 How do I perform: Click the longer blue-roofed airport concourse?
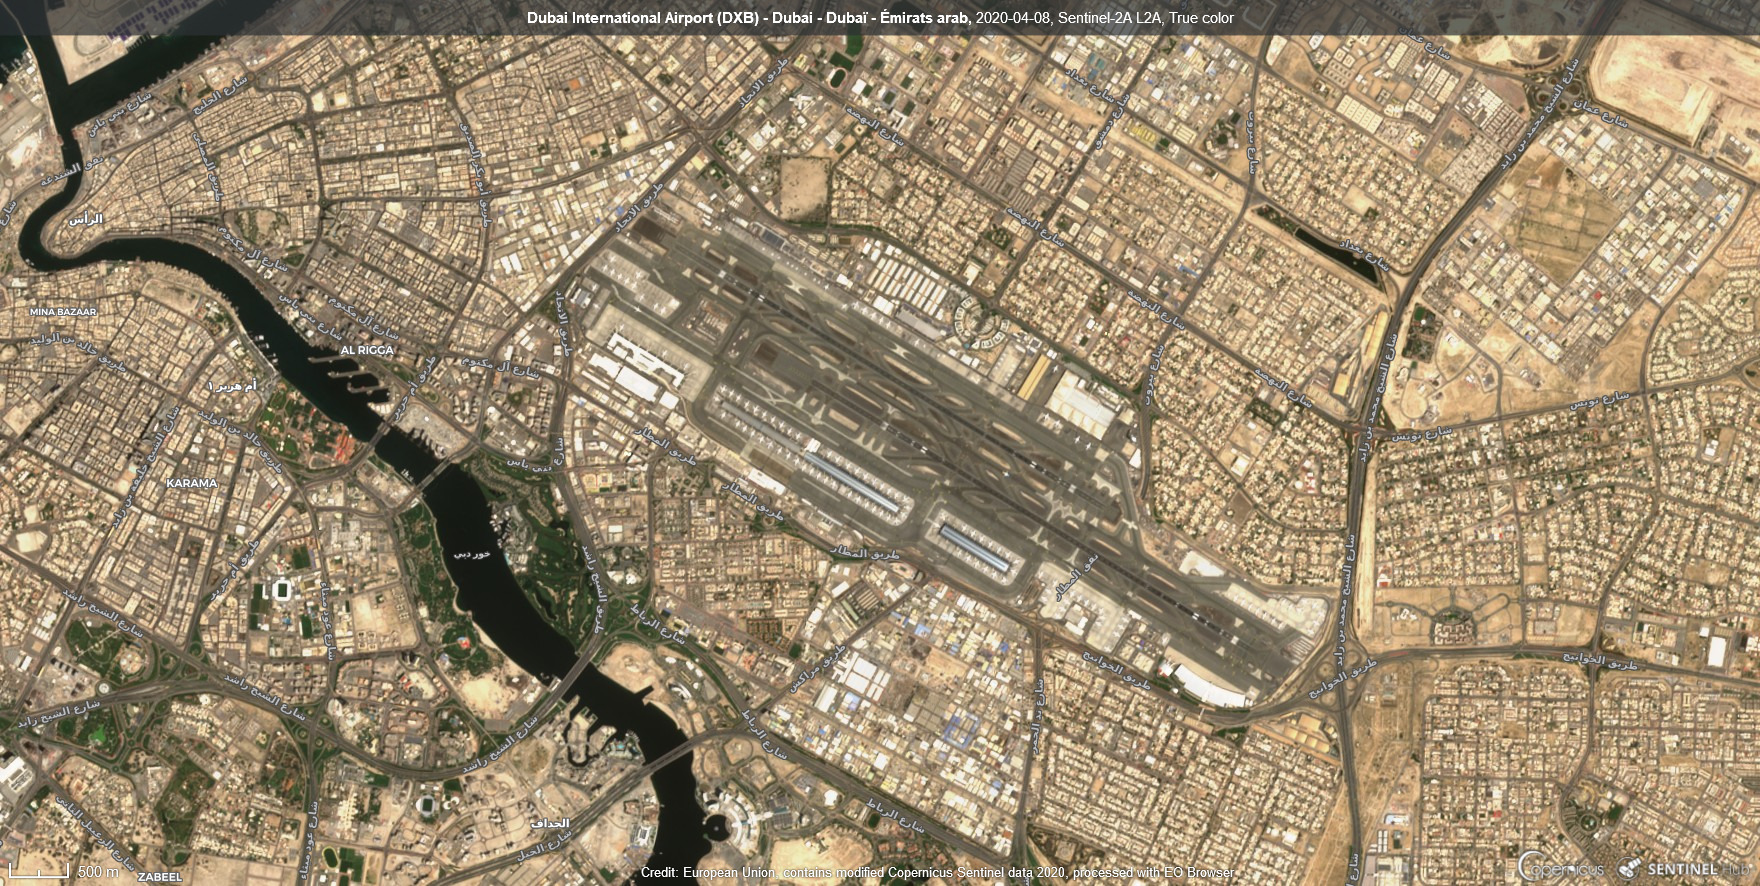[x=845, y=480]
